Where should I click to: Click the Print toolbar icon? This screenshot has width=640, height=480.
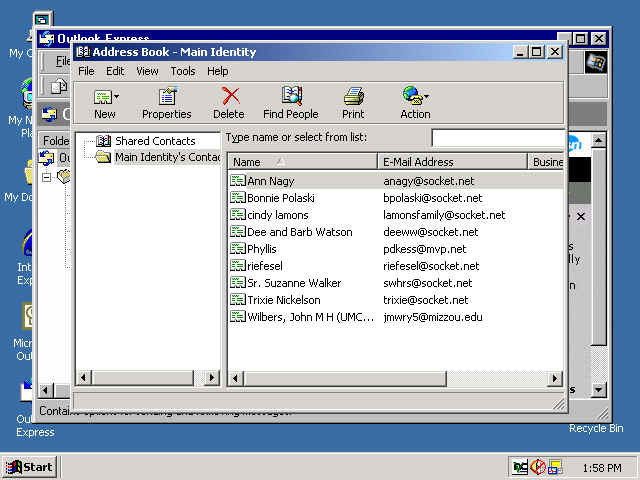click(x=353, y=96)
